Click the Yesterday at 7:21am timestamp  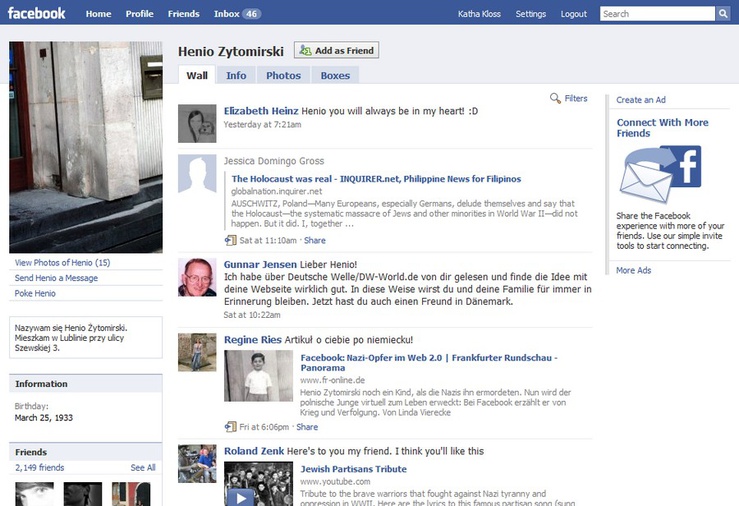[x=263, y=124]
